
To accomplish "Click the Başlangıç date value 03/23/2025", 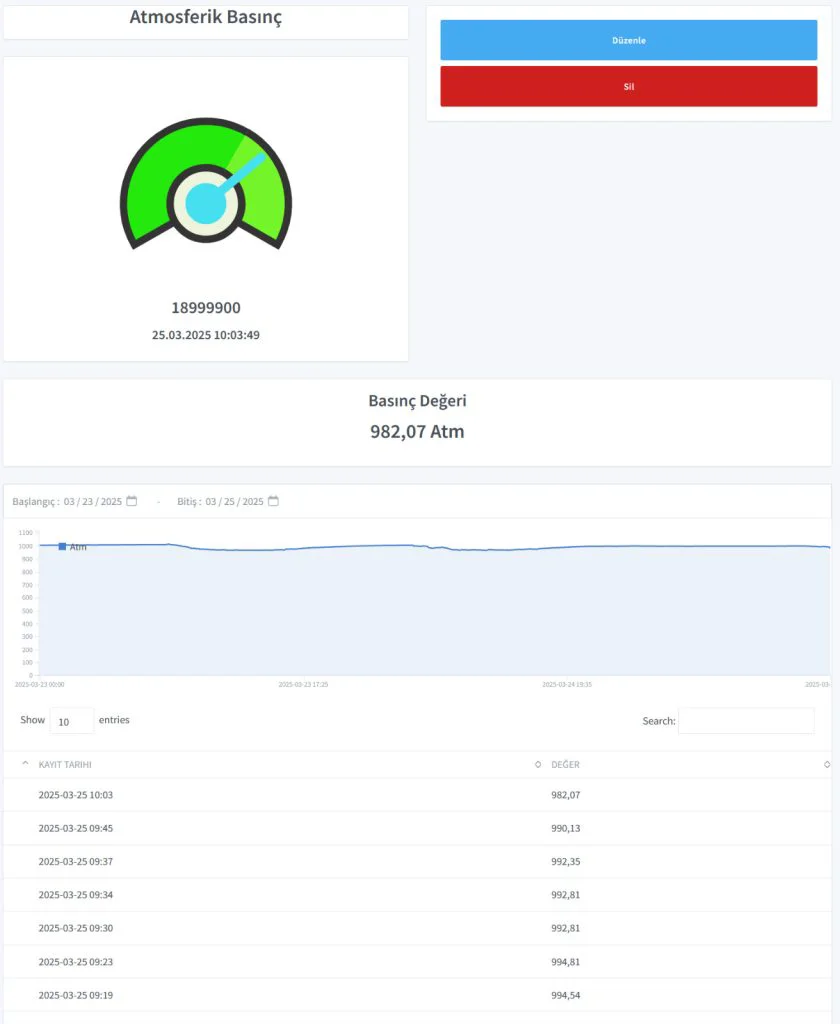I will point(92,501).
